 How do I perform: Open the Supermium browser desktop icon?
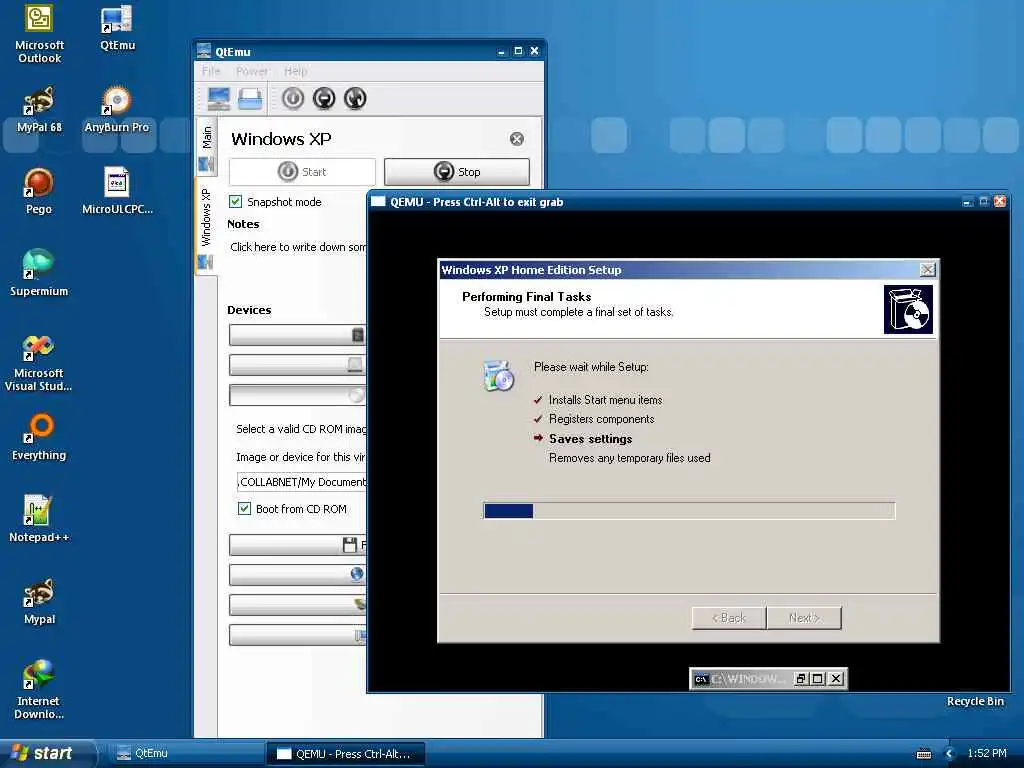tap(39, 273)
